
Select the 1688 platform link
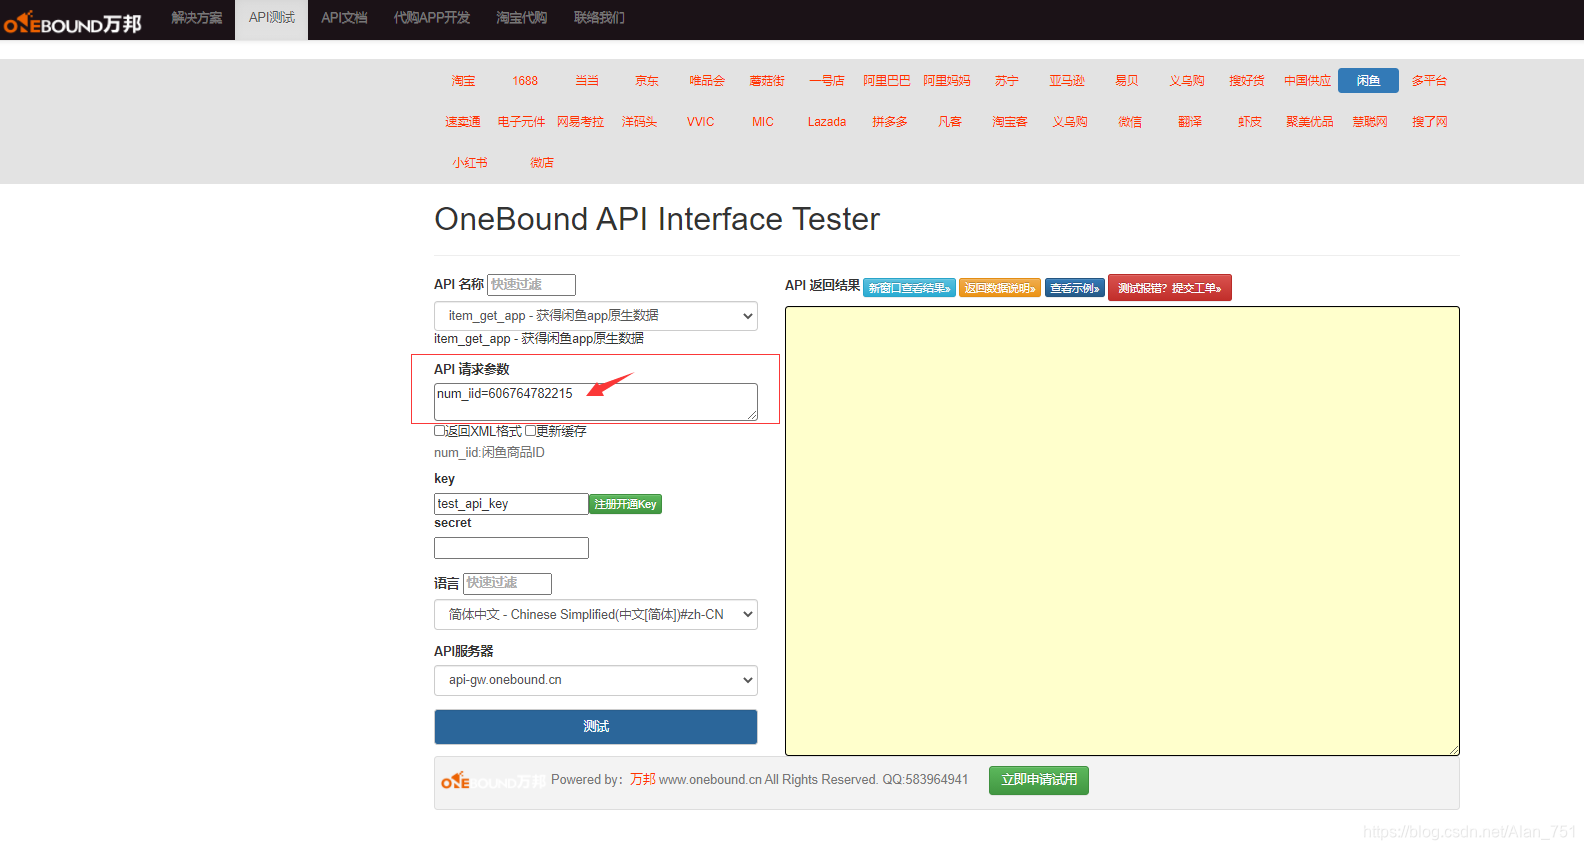click(525, 81)
